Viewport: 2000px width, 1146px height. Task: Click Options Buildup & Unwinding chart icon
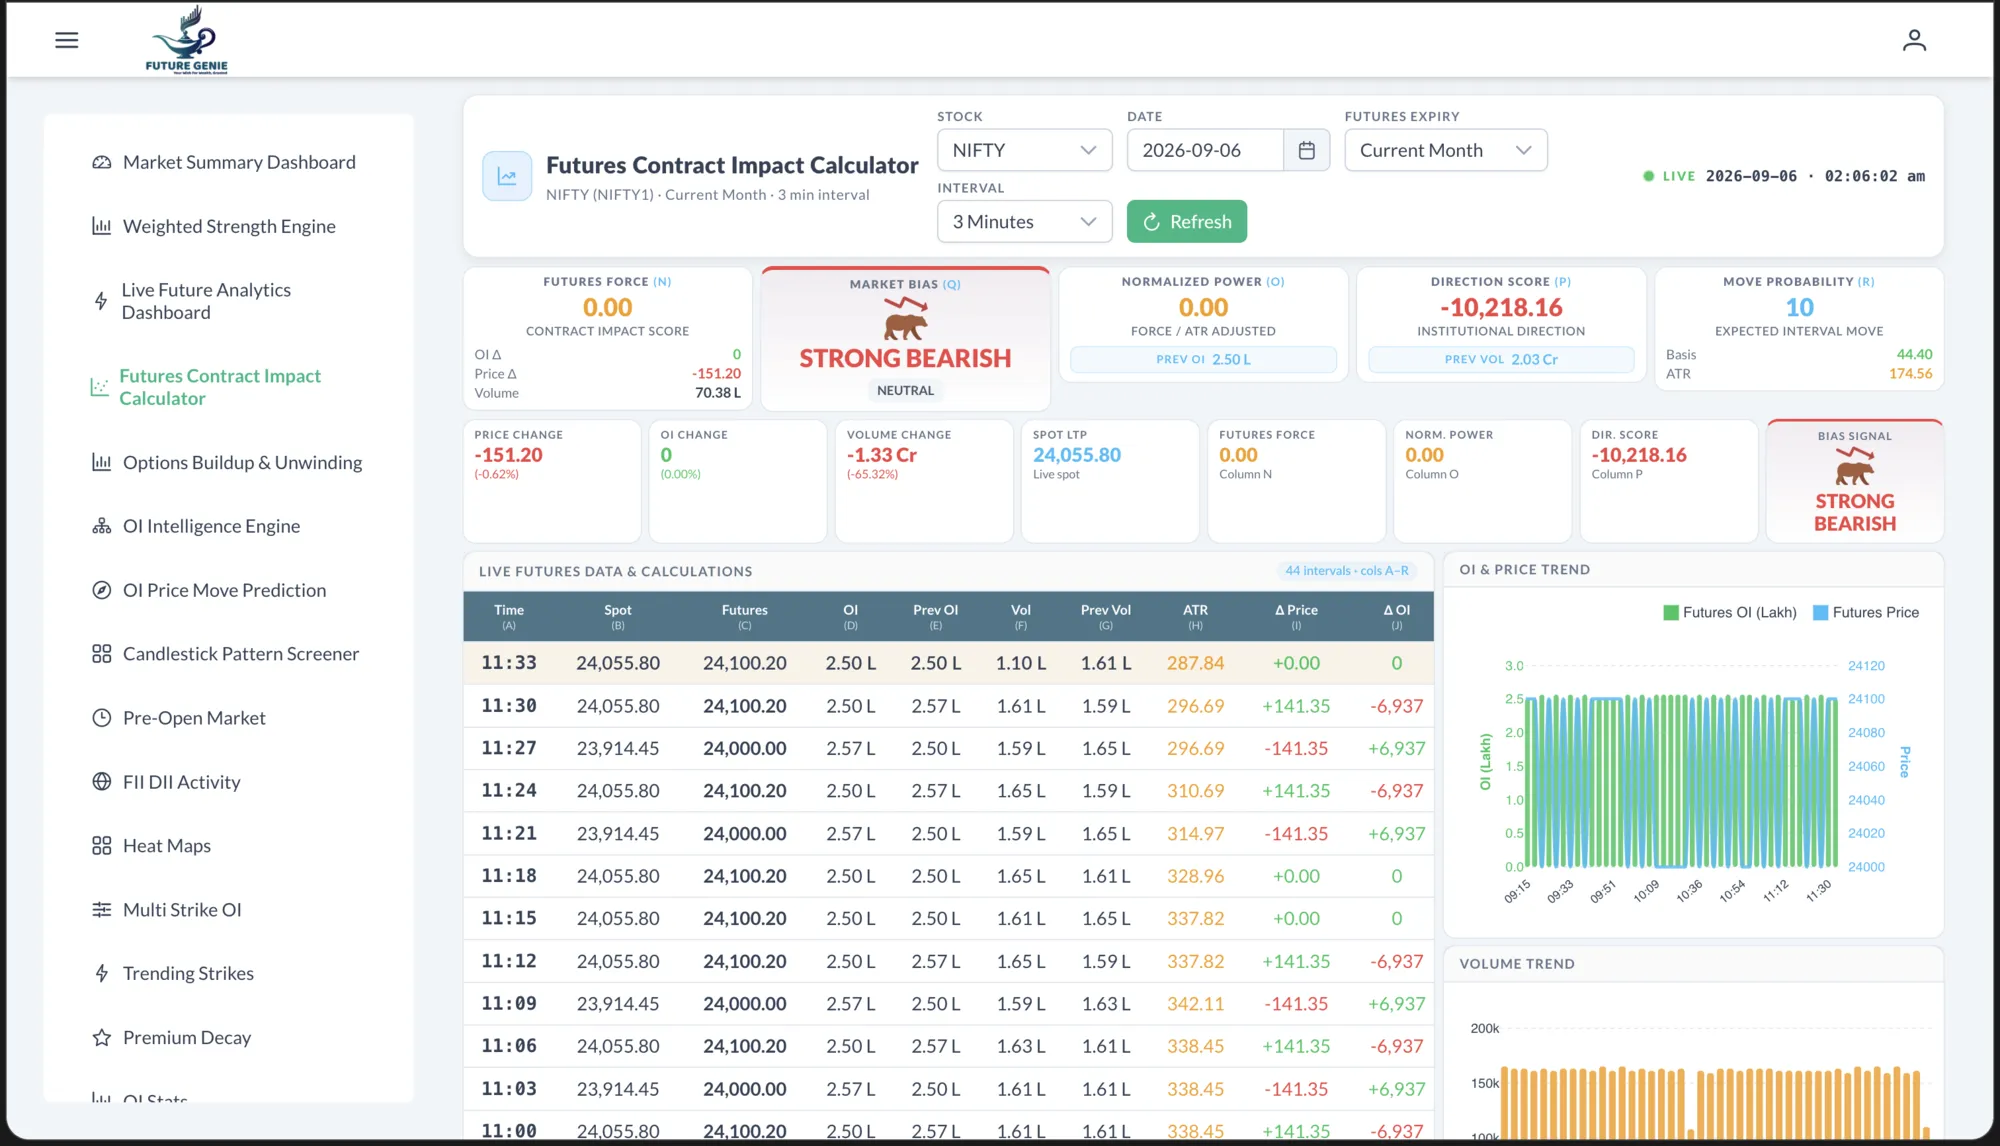[101, 462]
